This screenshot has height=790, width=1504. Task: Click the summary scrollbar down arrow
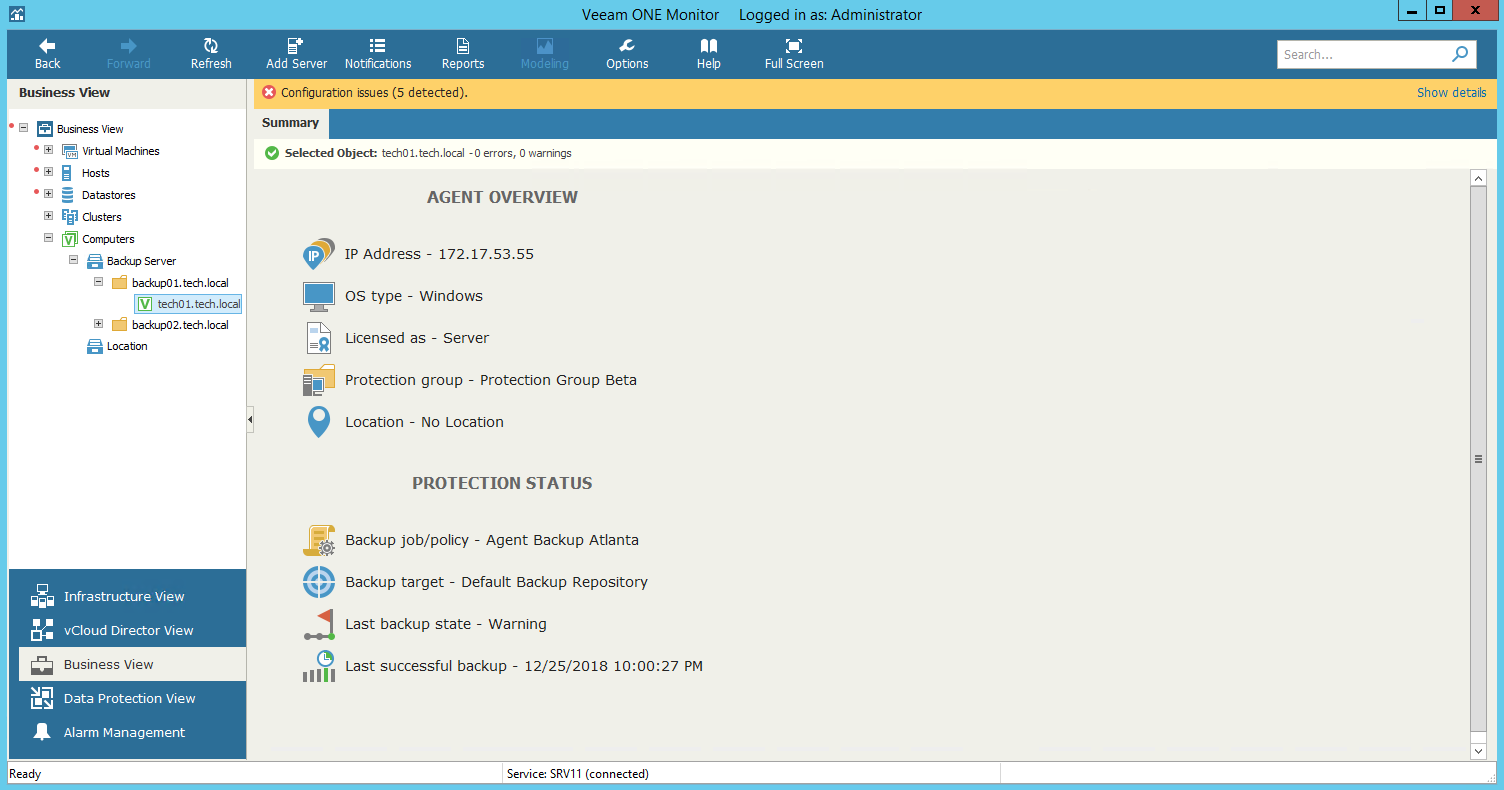[1478, 750]
